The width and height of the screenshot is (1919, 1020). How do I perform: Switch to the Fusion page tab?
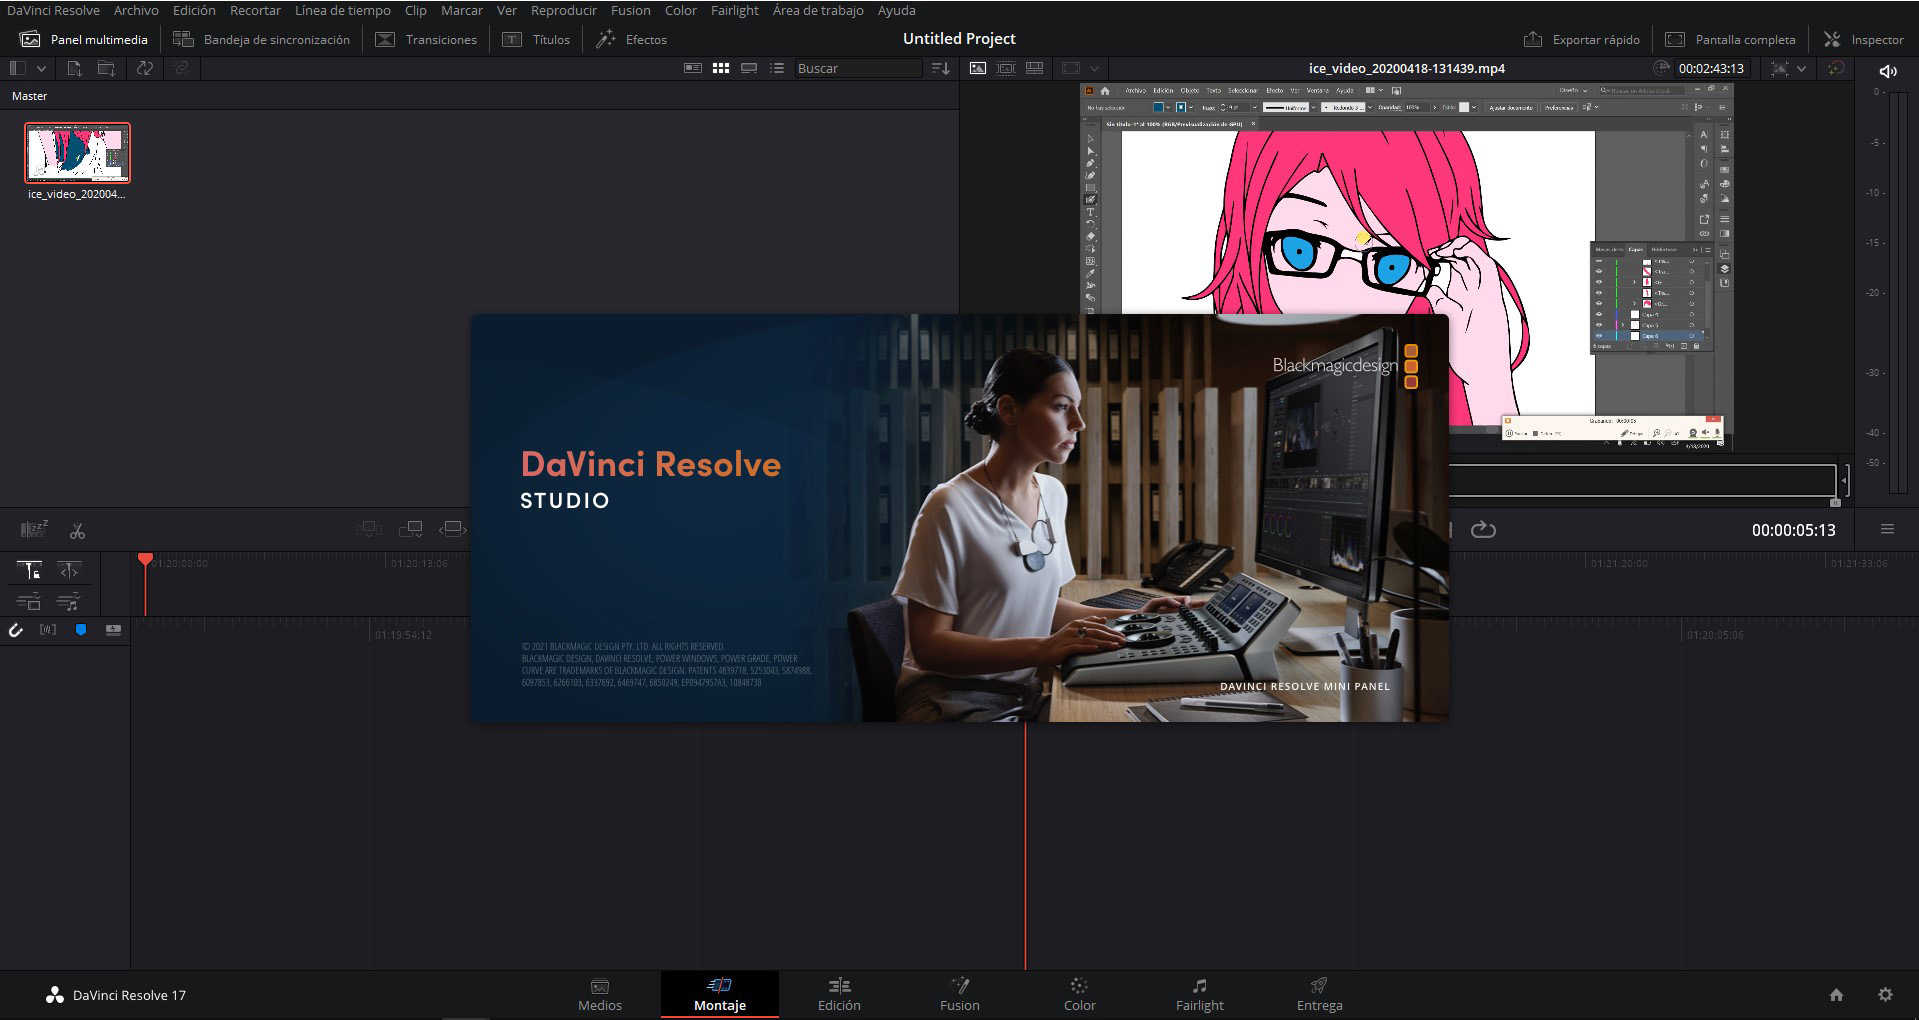[x=960, y=995]
